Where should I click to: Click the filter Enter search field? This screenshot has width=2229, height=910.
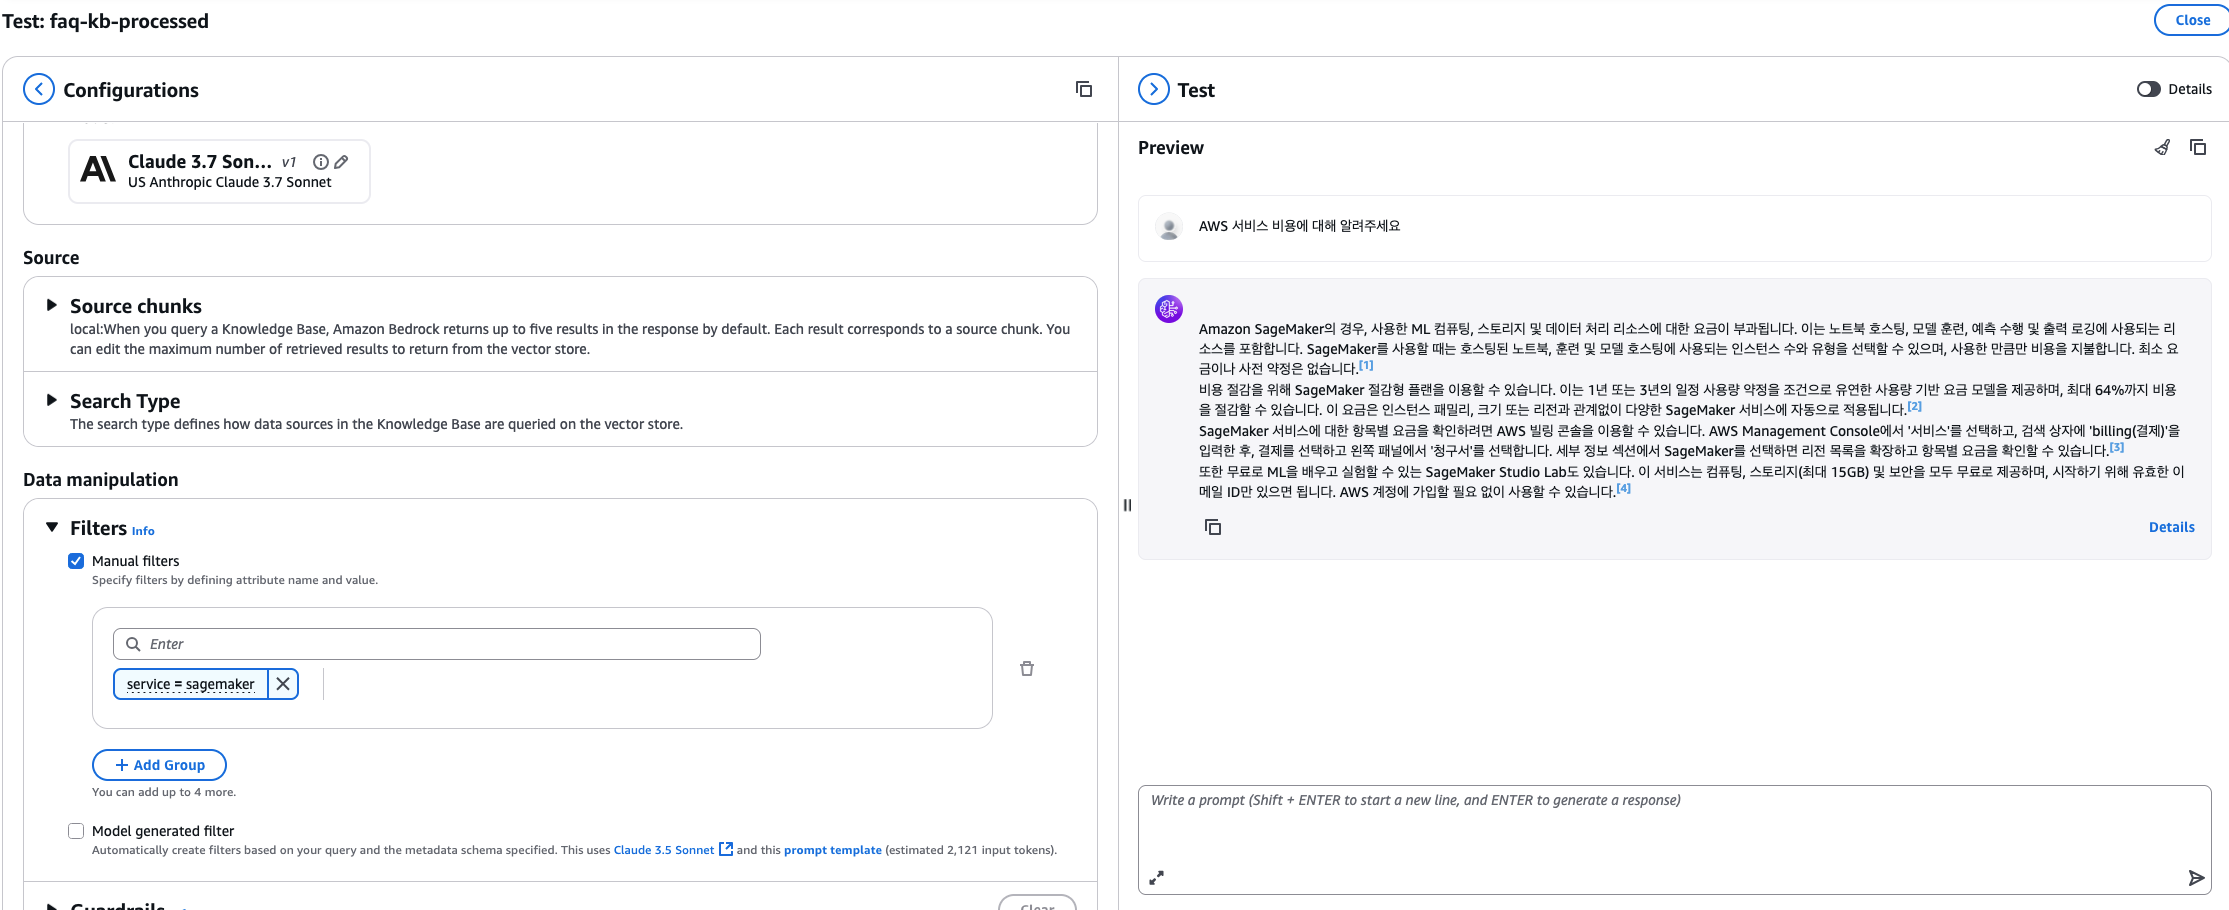(437, 644)
